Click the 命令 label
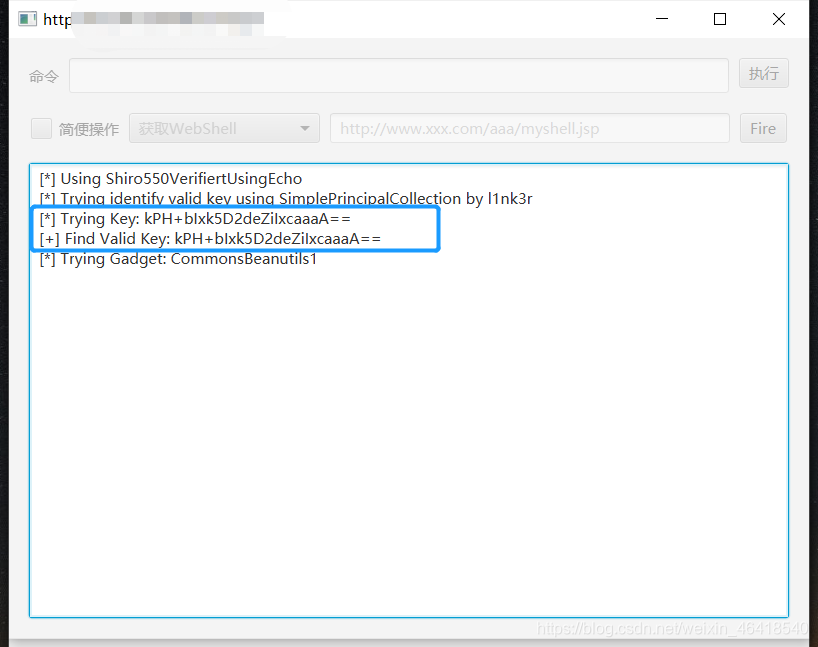818x647 pixels. pyautogui.click(x=44, y=77)
